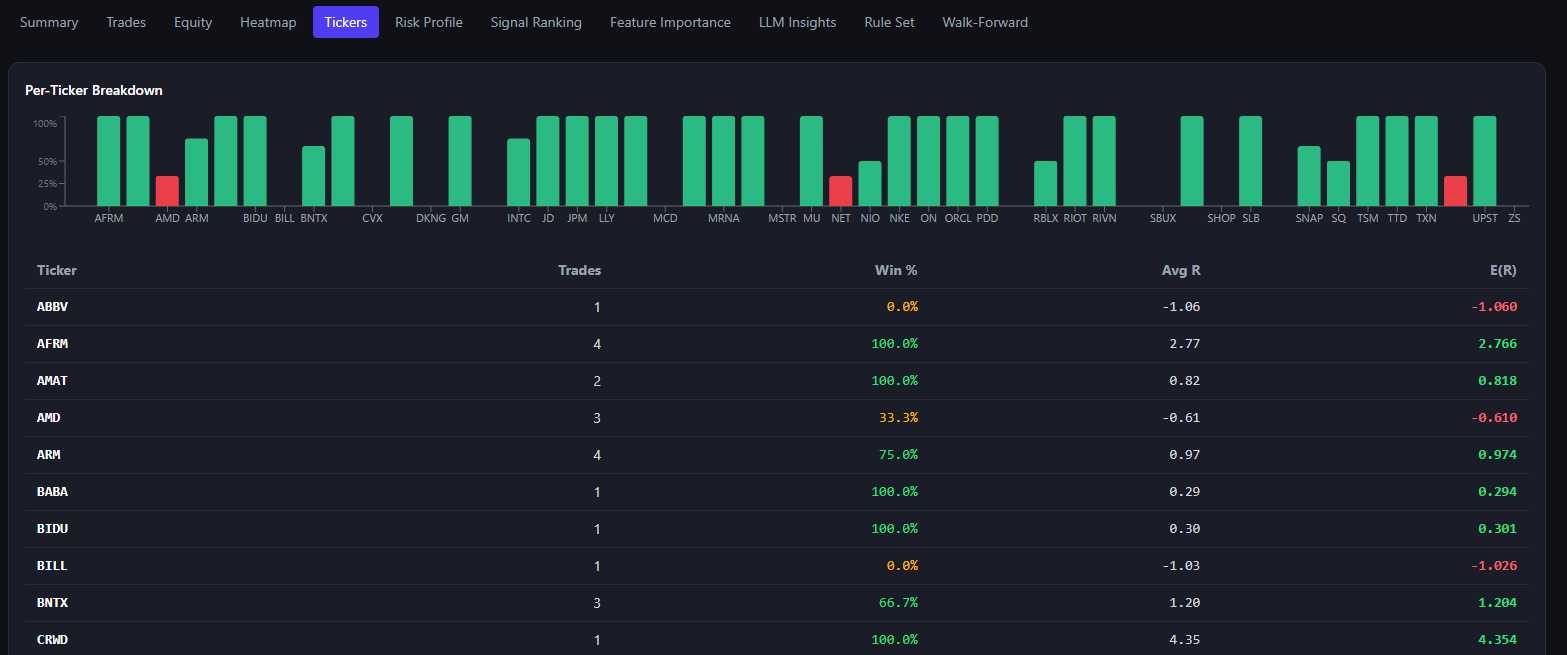1567x655 pixels.
Task: Select the ABBV ticker row
Action: pos(777,307)
